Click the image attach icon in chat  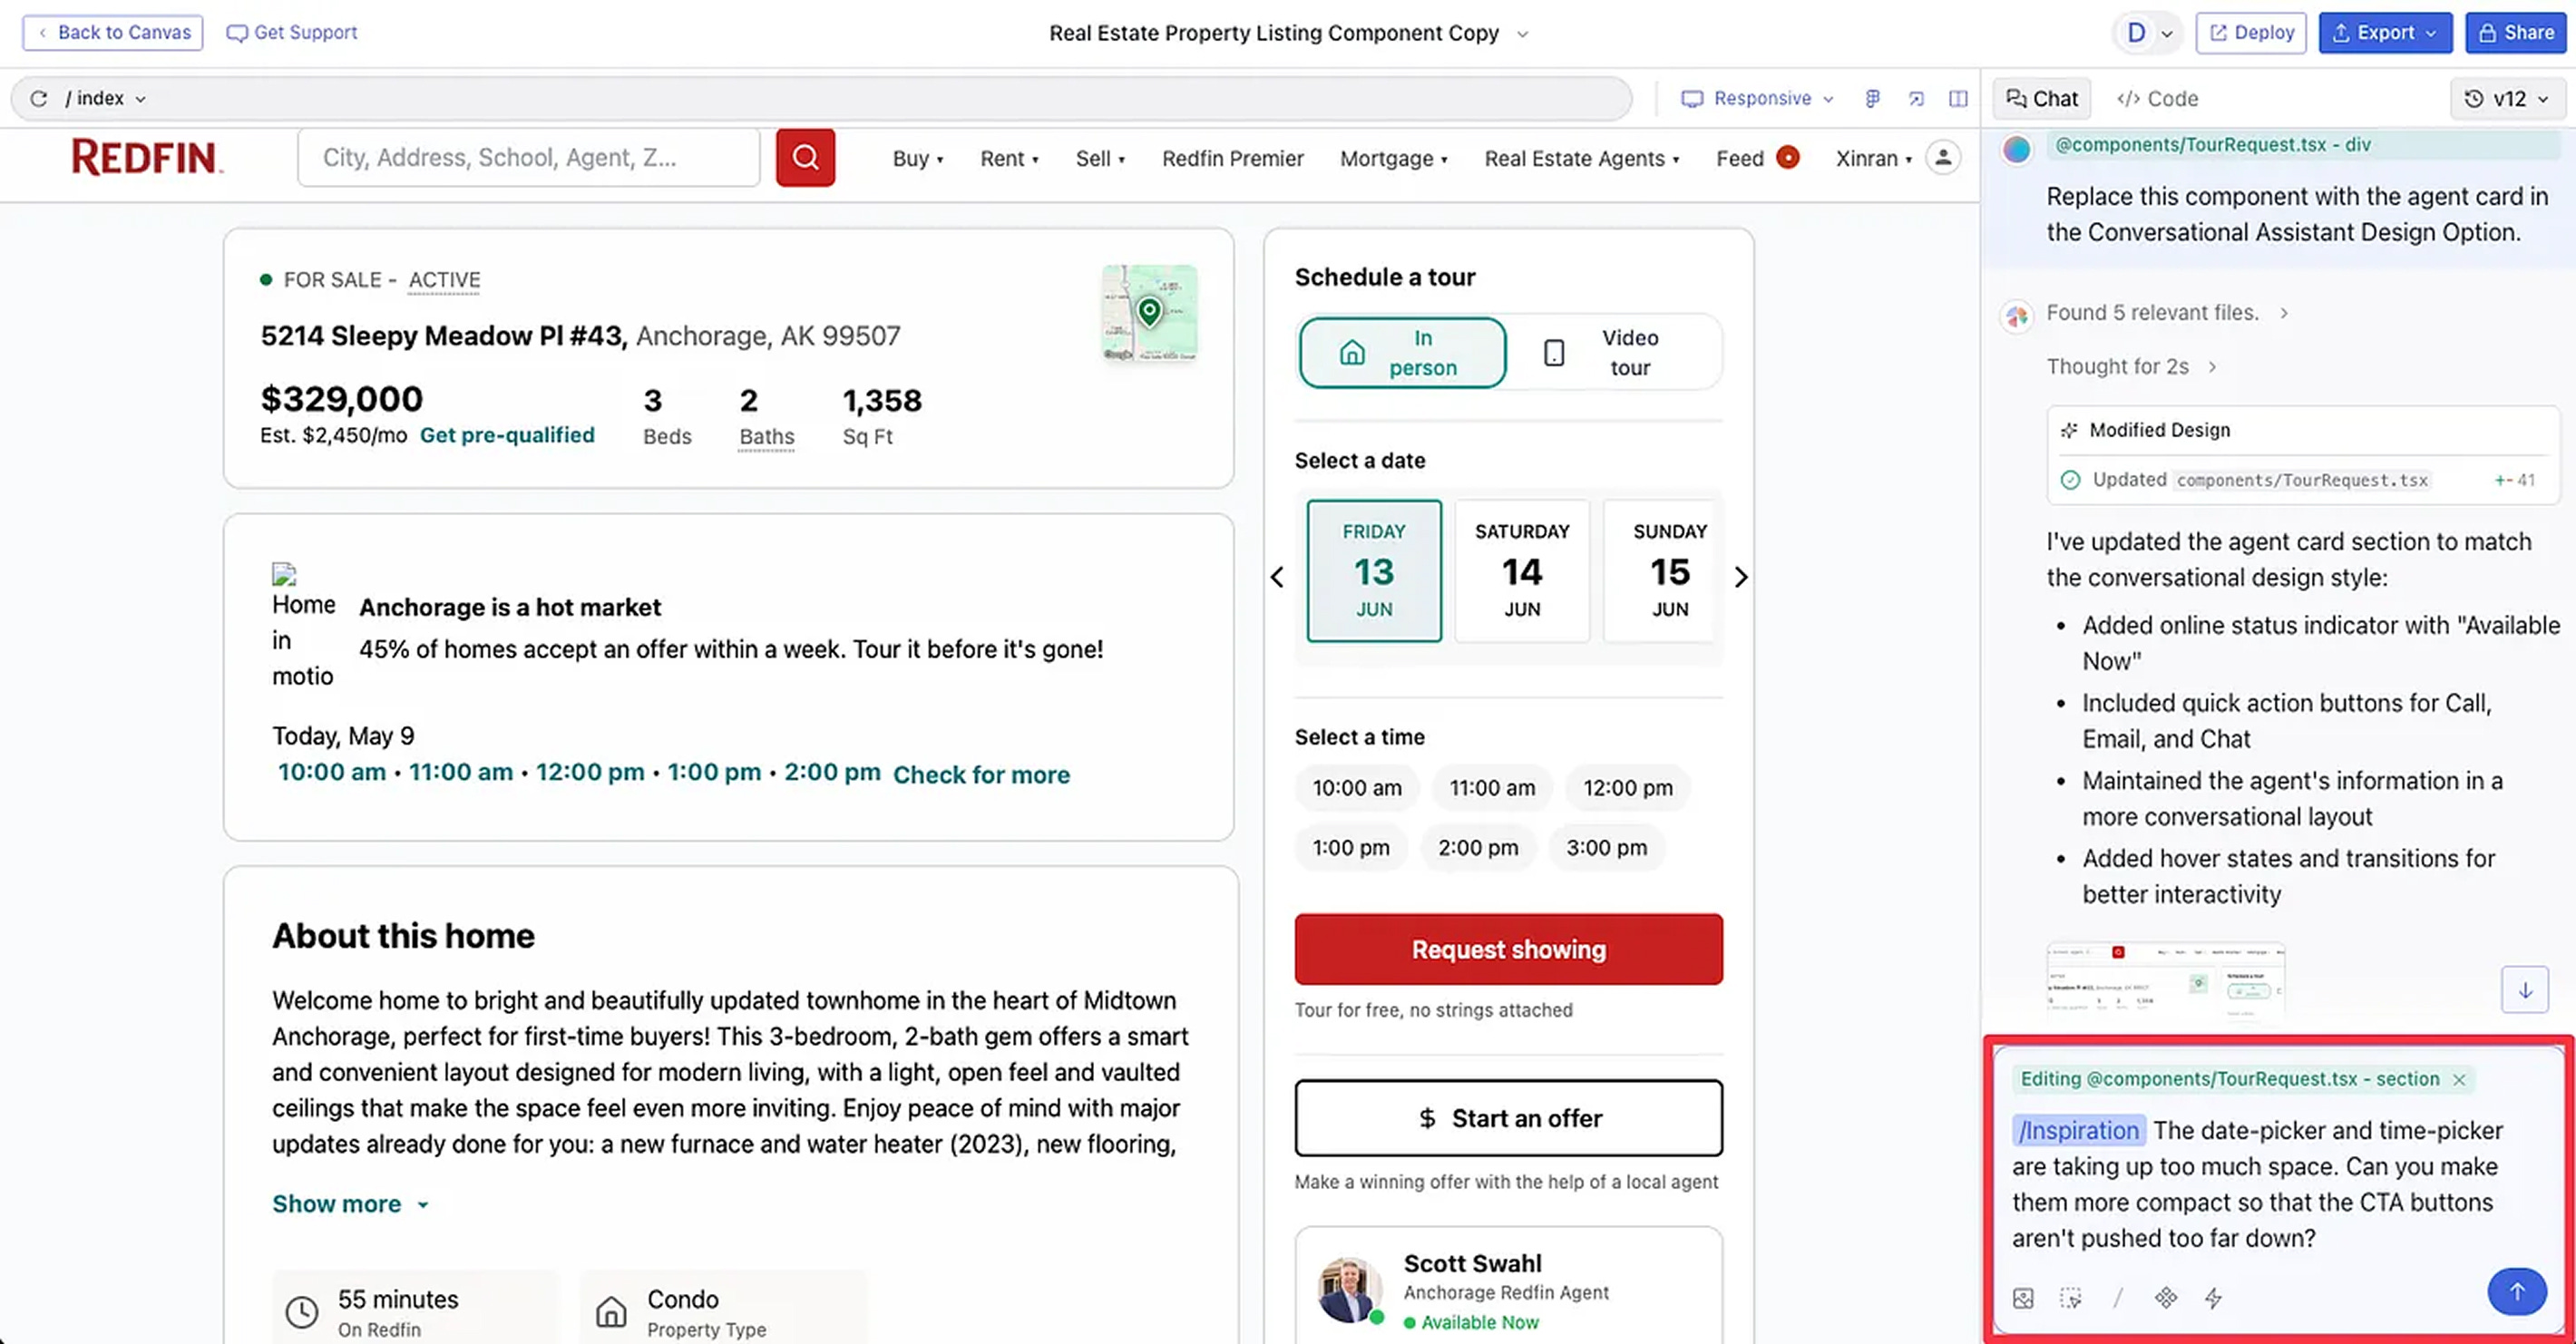click(x=2022, y=1298)
